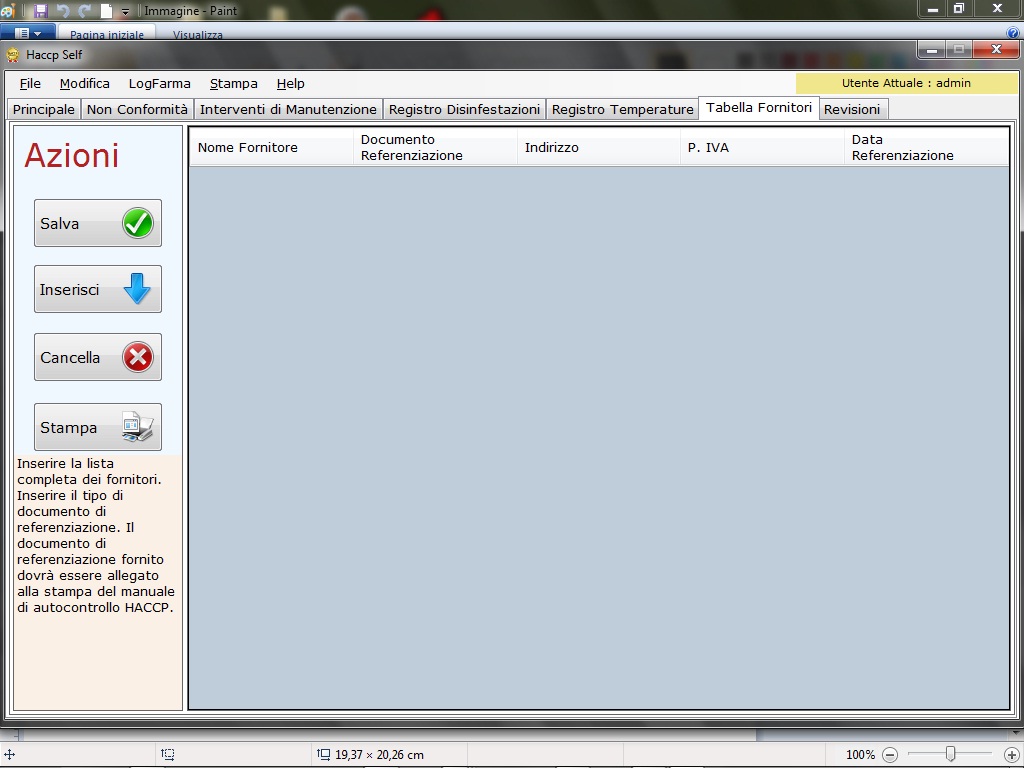Click Cancella with the red X icon

(97, 357)
